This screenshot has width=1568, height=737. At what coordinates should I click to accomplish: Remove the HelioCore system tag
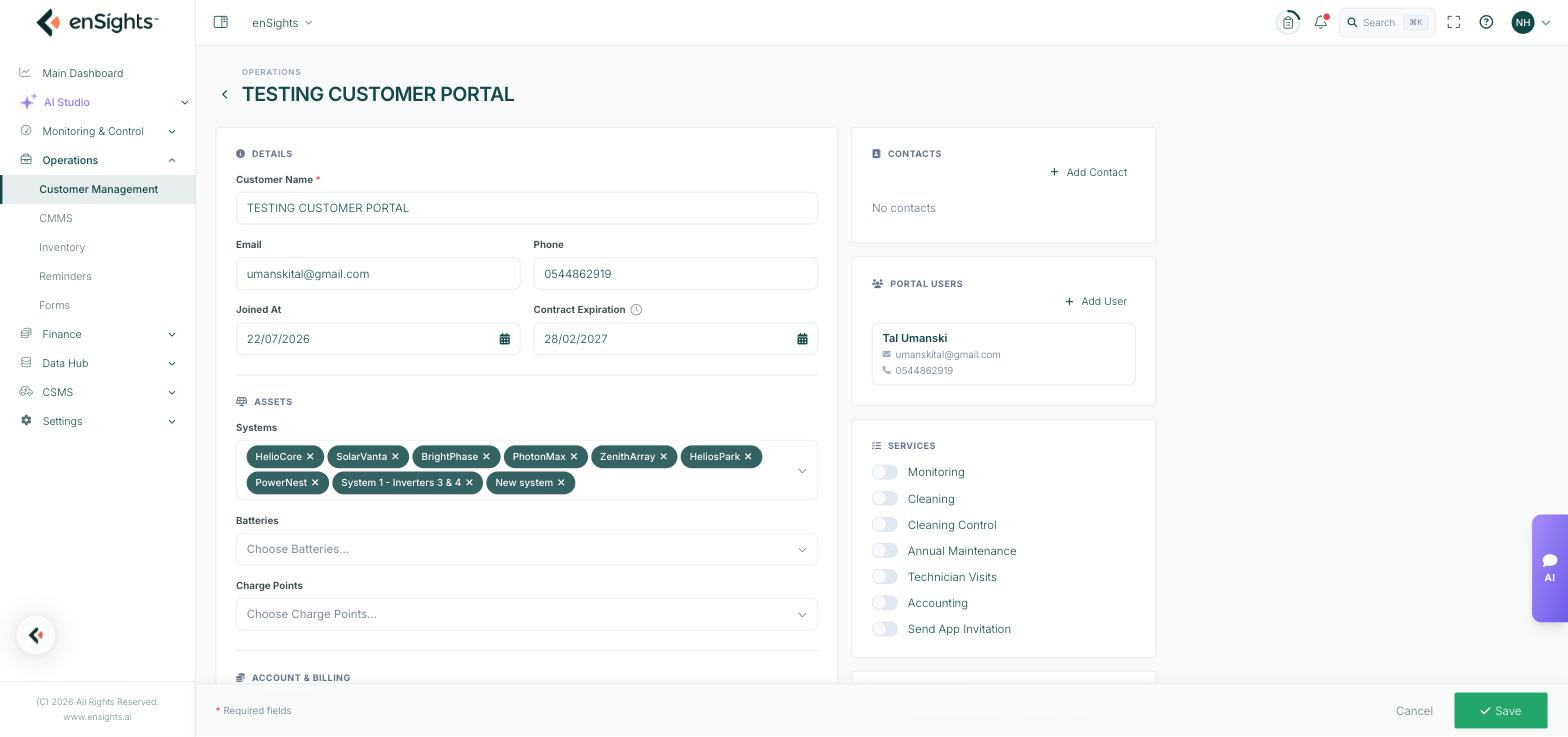pyautogui.click(x=310, y=457)
